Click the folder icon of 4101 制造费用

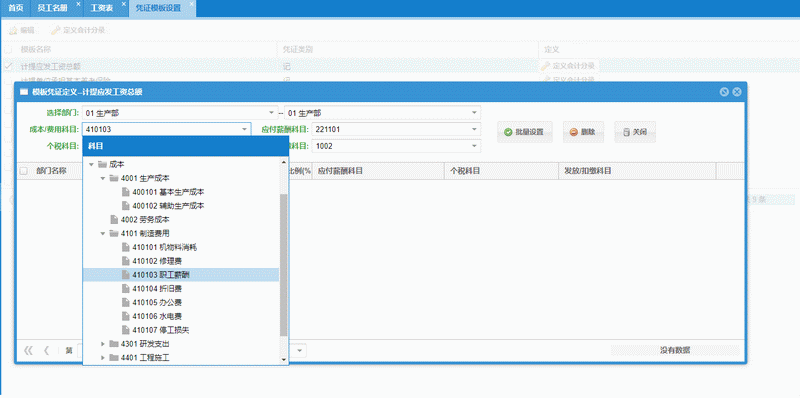click(x=113, y=233)
